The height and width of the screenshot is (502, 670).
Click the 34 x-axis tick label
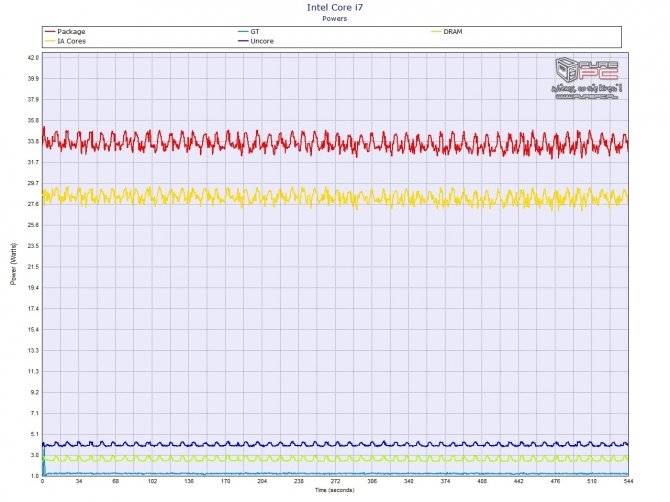pos(79,481)
